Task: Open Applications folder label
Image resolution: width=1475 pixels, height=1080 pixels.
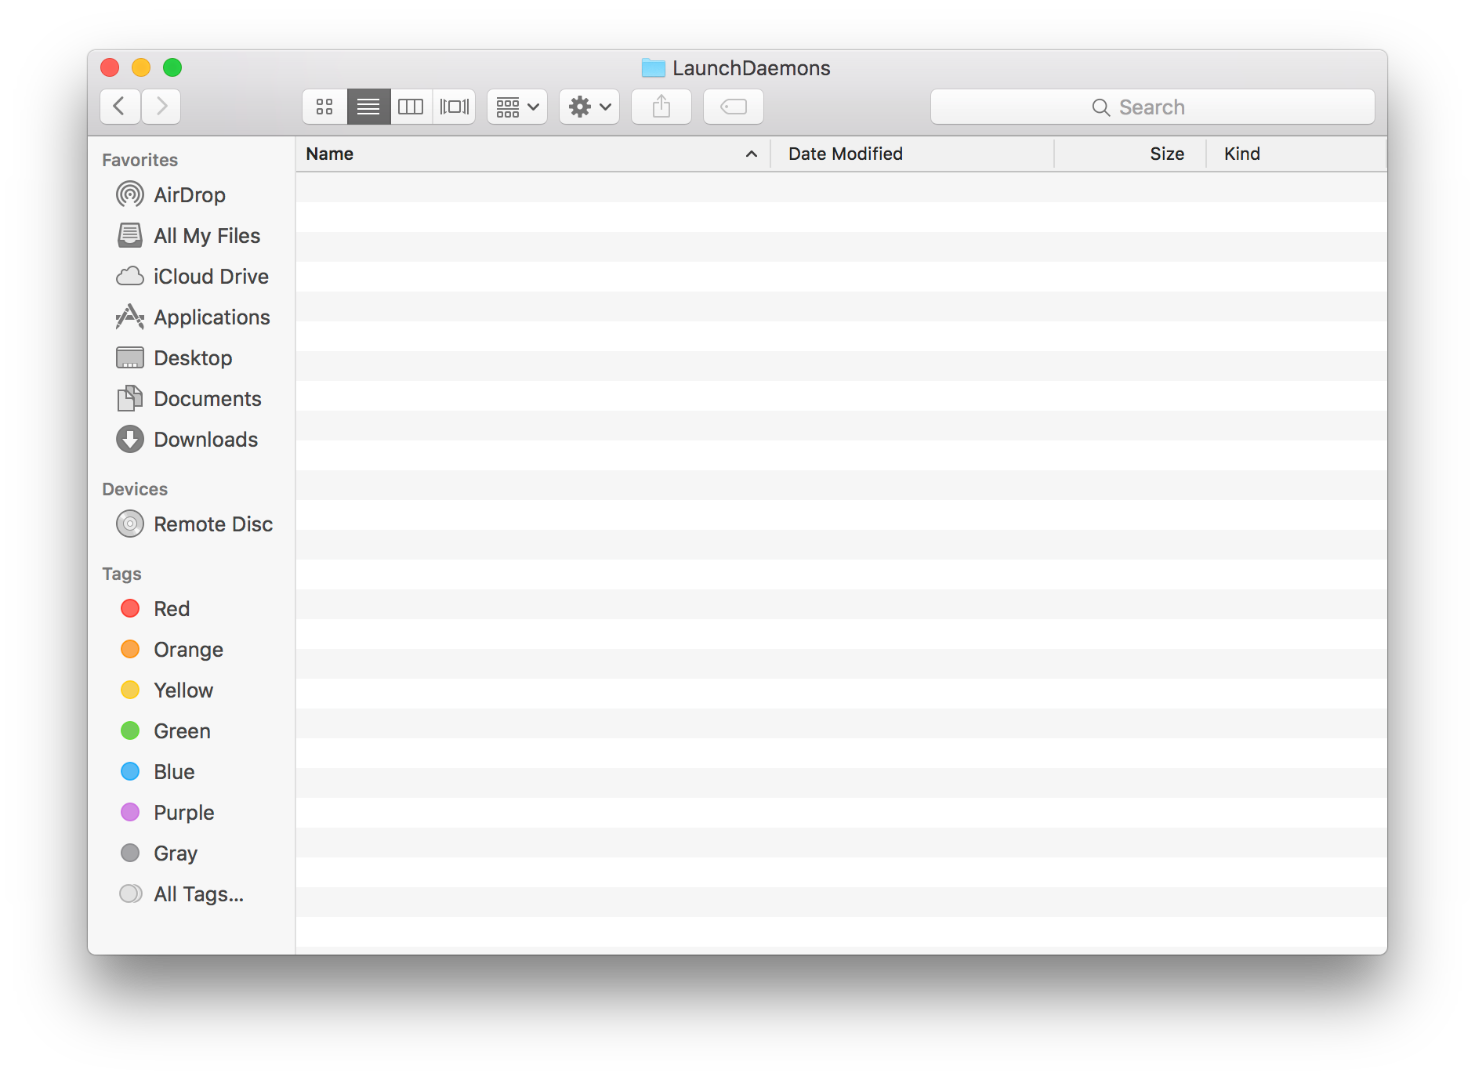Action: tap(212, 318)
